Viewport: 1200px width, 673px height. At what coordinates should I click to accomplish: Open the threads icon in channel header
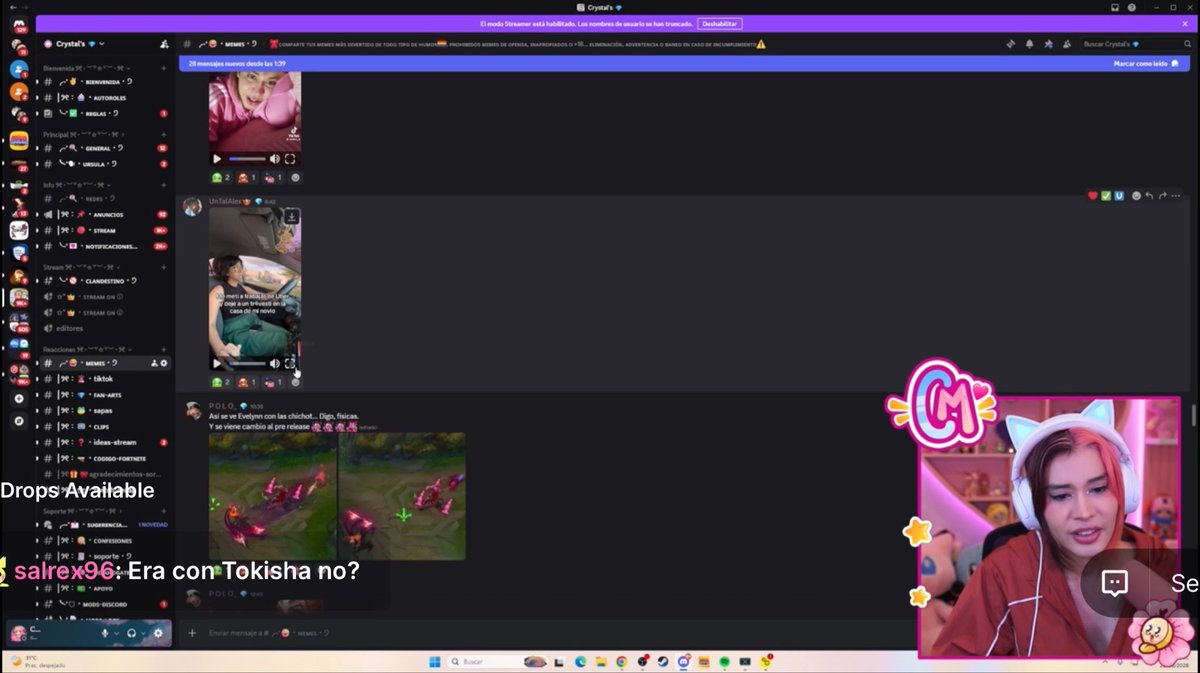(1011, 44)
